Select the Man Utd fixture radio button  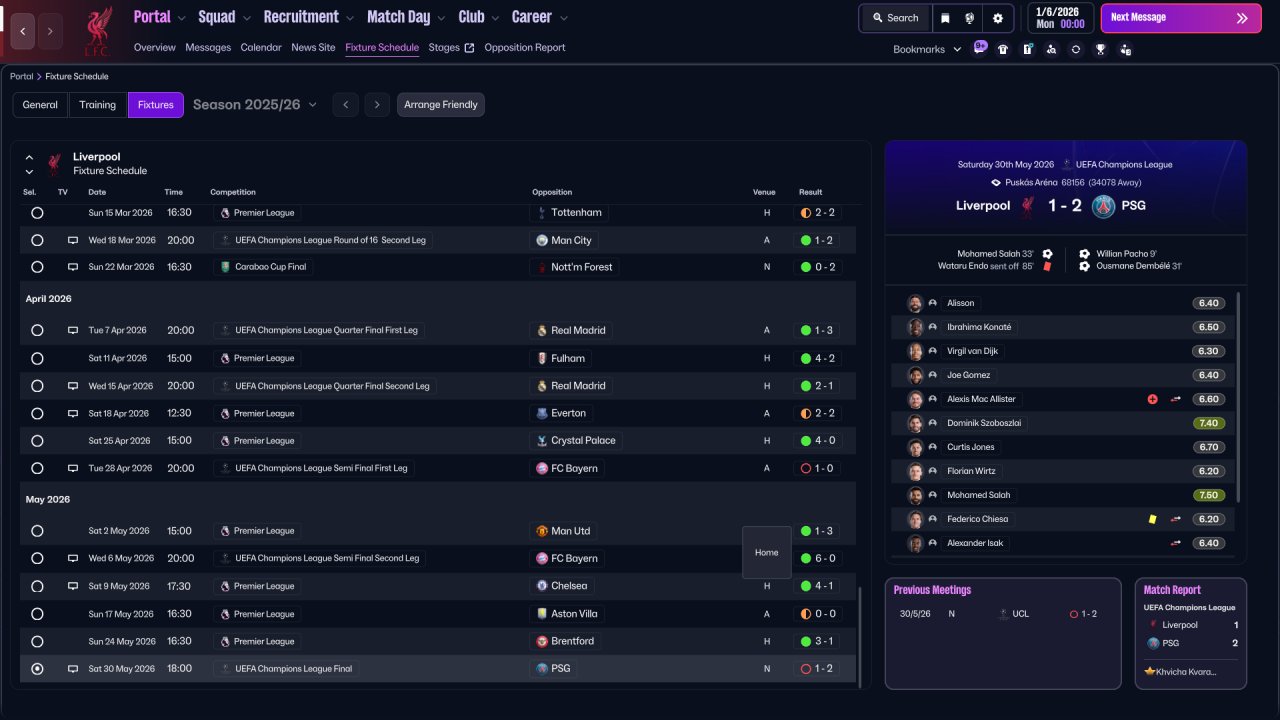coord(37,531)
